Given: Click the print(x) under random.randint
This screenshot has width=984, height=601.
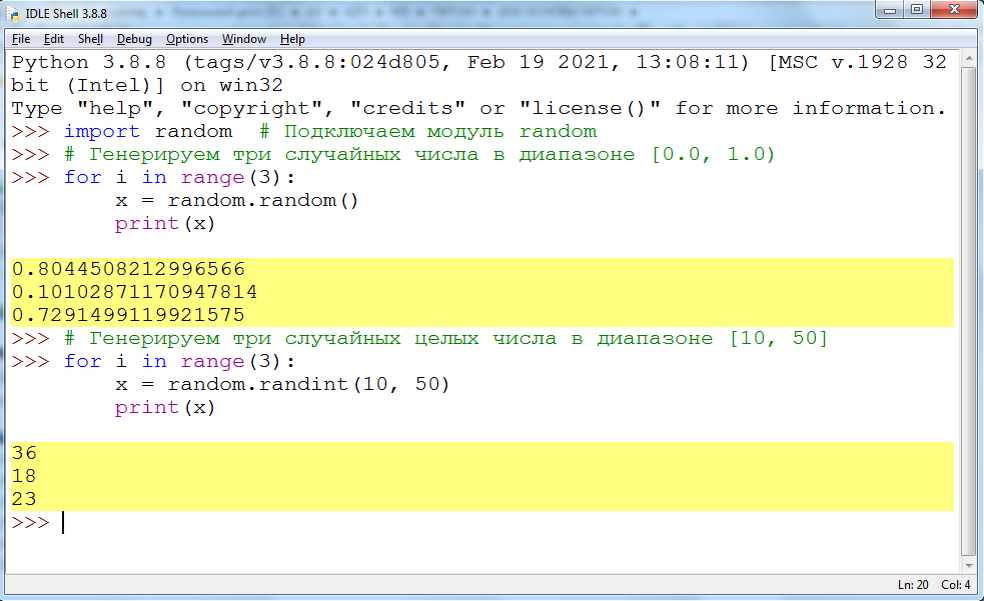Looking at the screenshot, I should click(x=165, y=408).
